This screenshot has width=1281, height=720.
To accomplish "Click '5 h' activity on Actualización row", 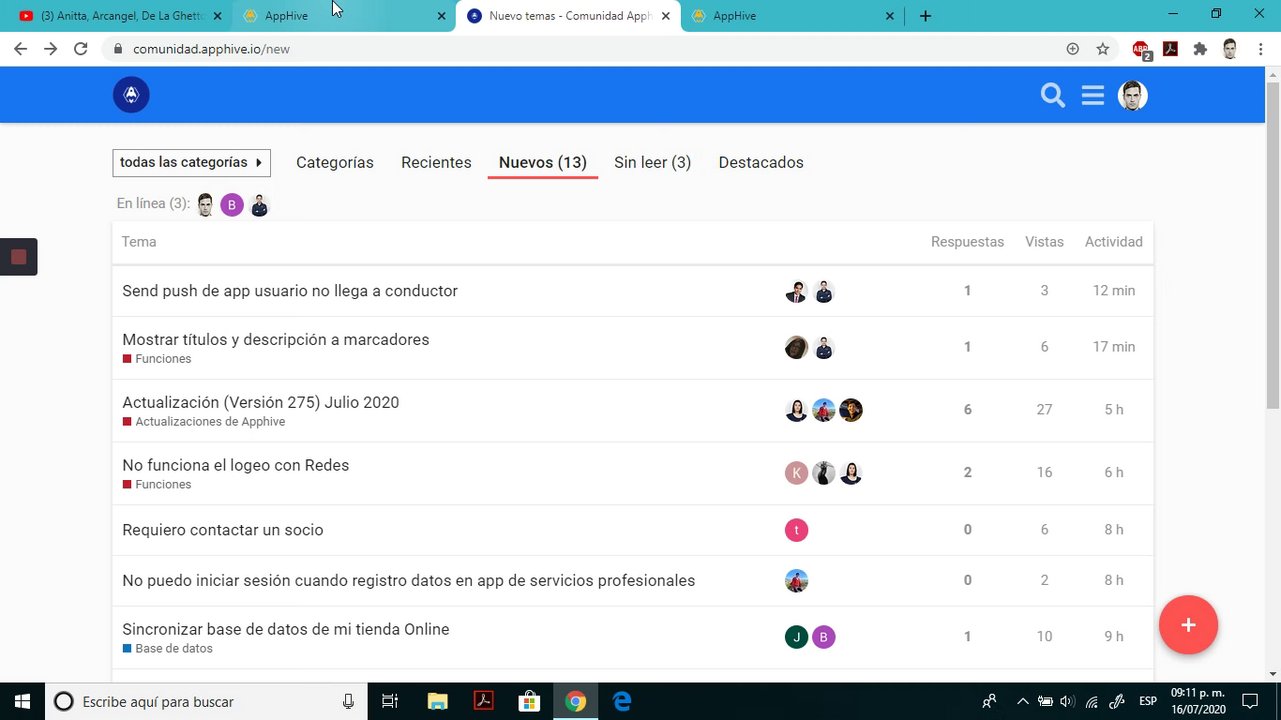I will pyautogui.click(x=1114, y=410).
